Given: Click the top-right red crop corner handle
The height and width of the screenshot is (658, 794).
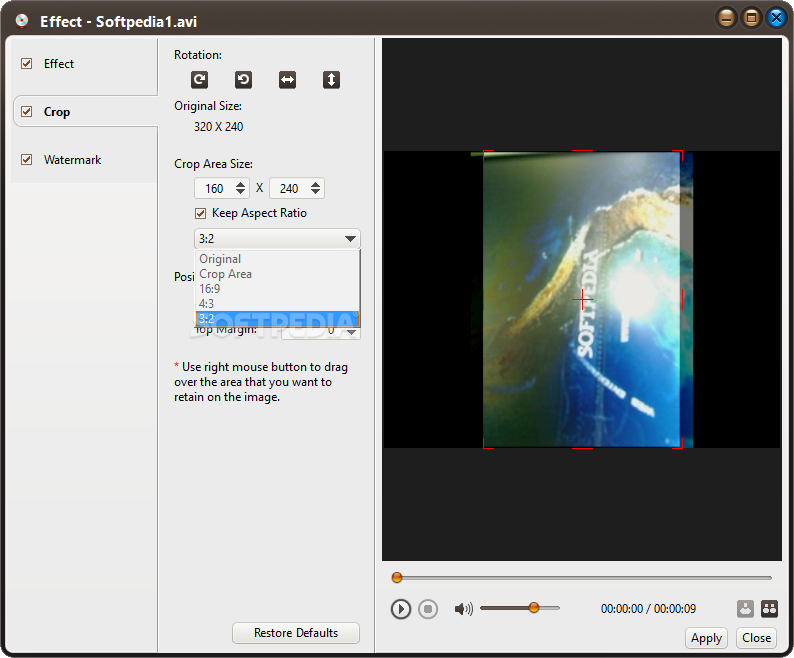Looking at the screenshot, I should [679, 154].
